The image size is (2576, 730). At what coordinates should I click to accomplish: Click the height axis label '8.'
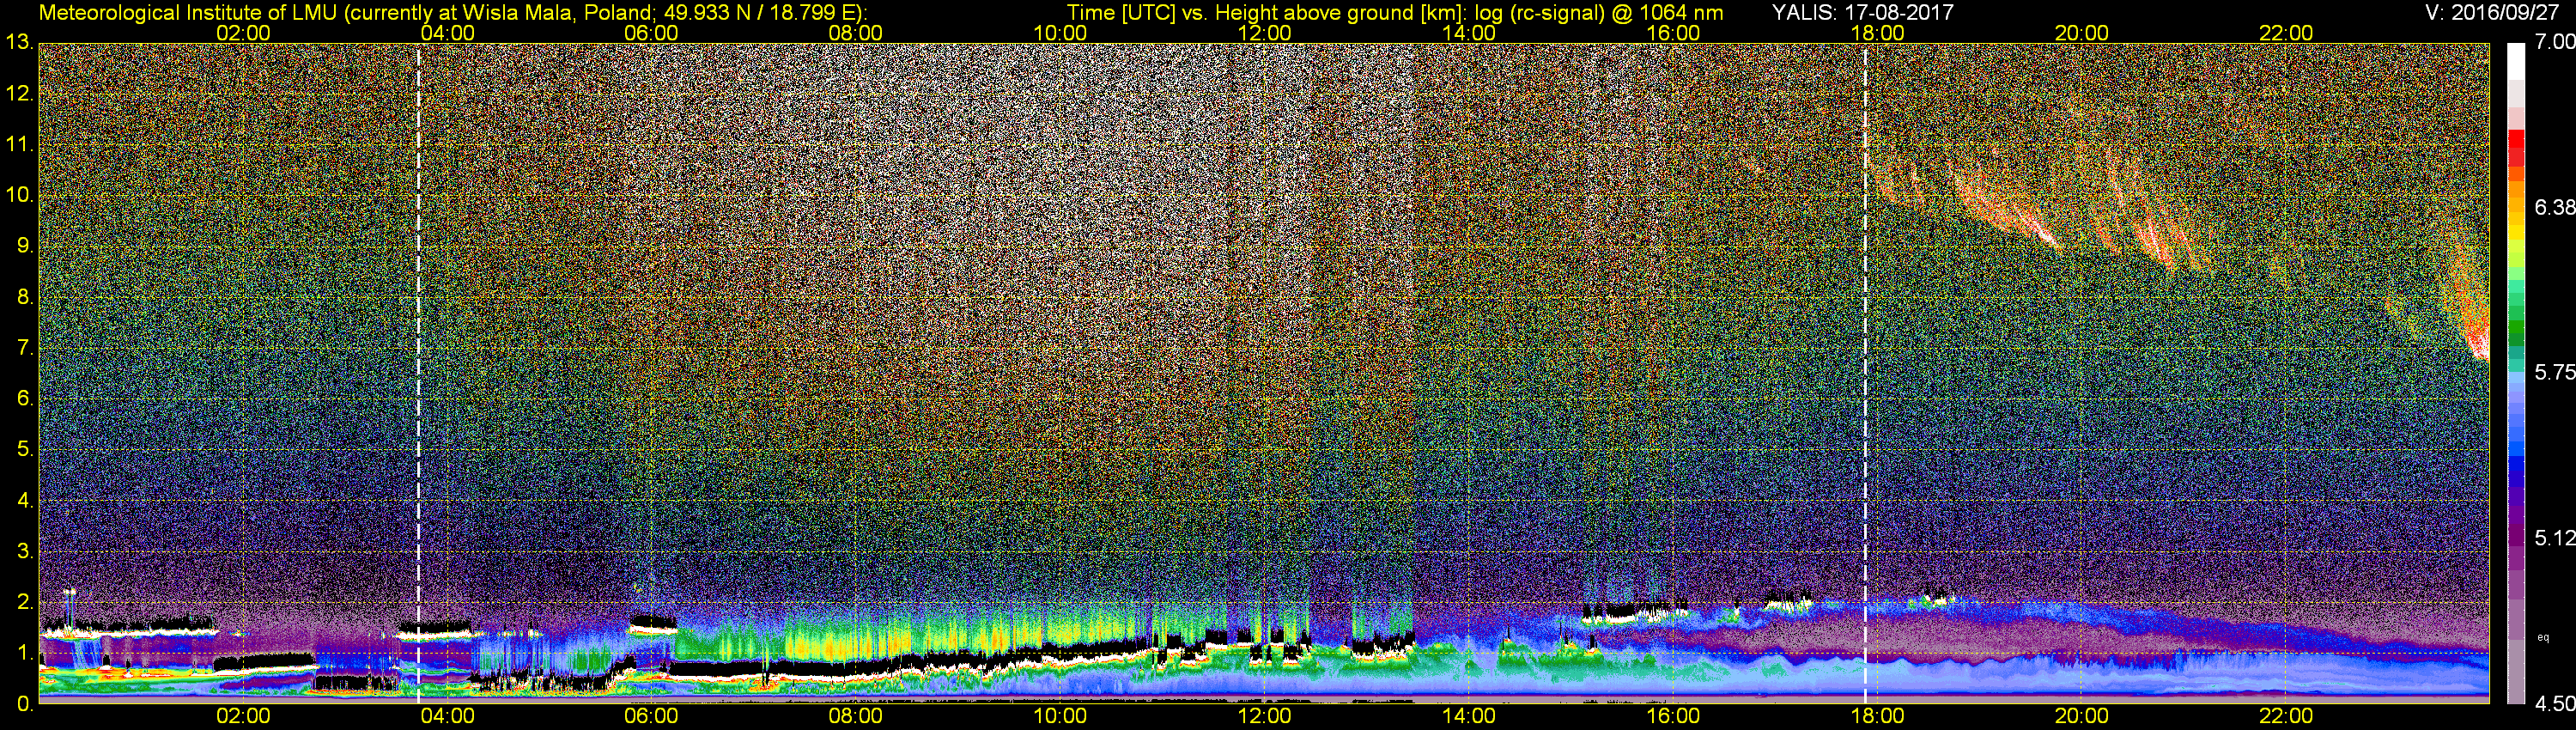coord(25,297)
